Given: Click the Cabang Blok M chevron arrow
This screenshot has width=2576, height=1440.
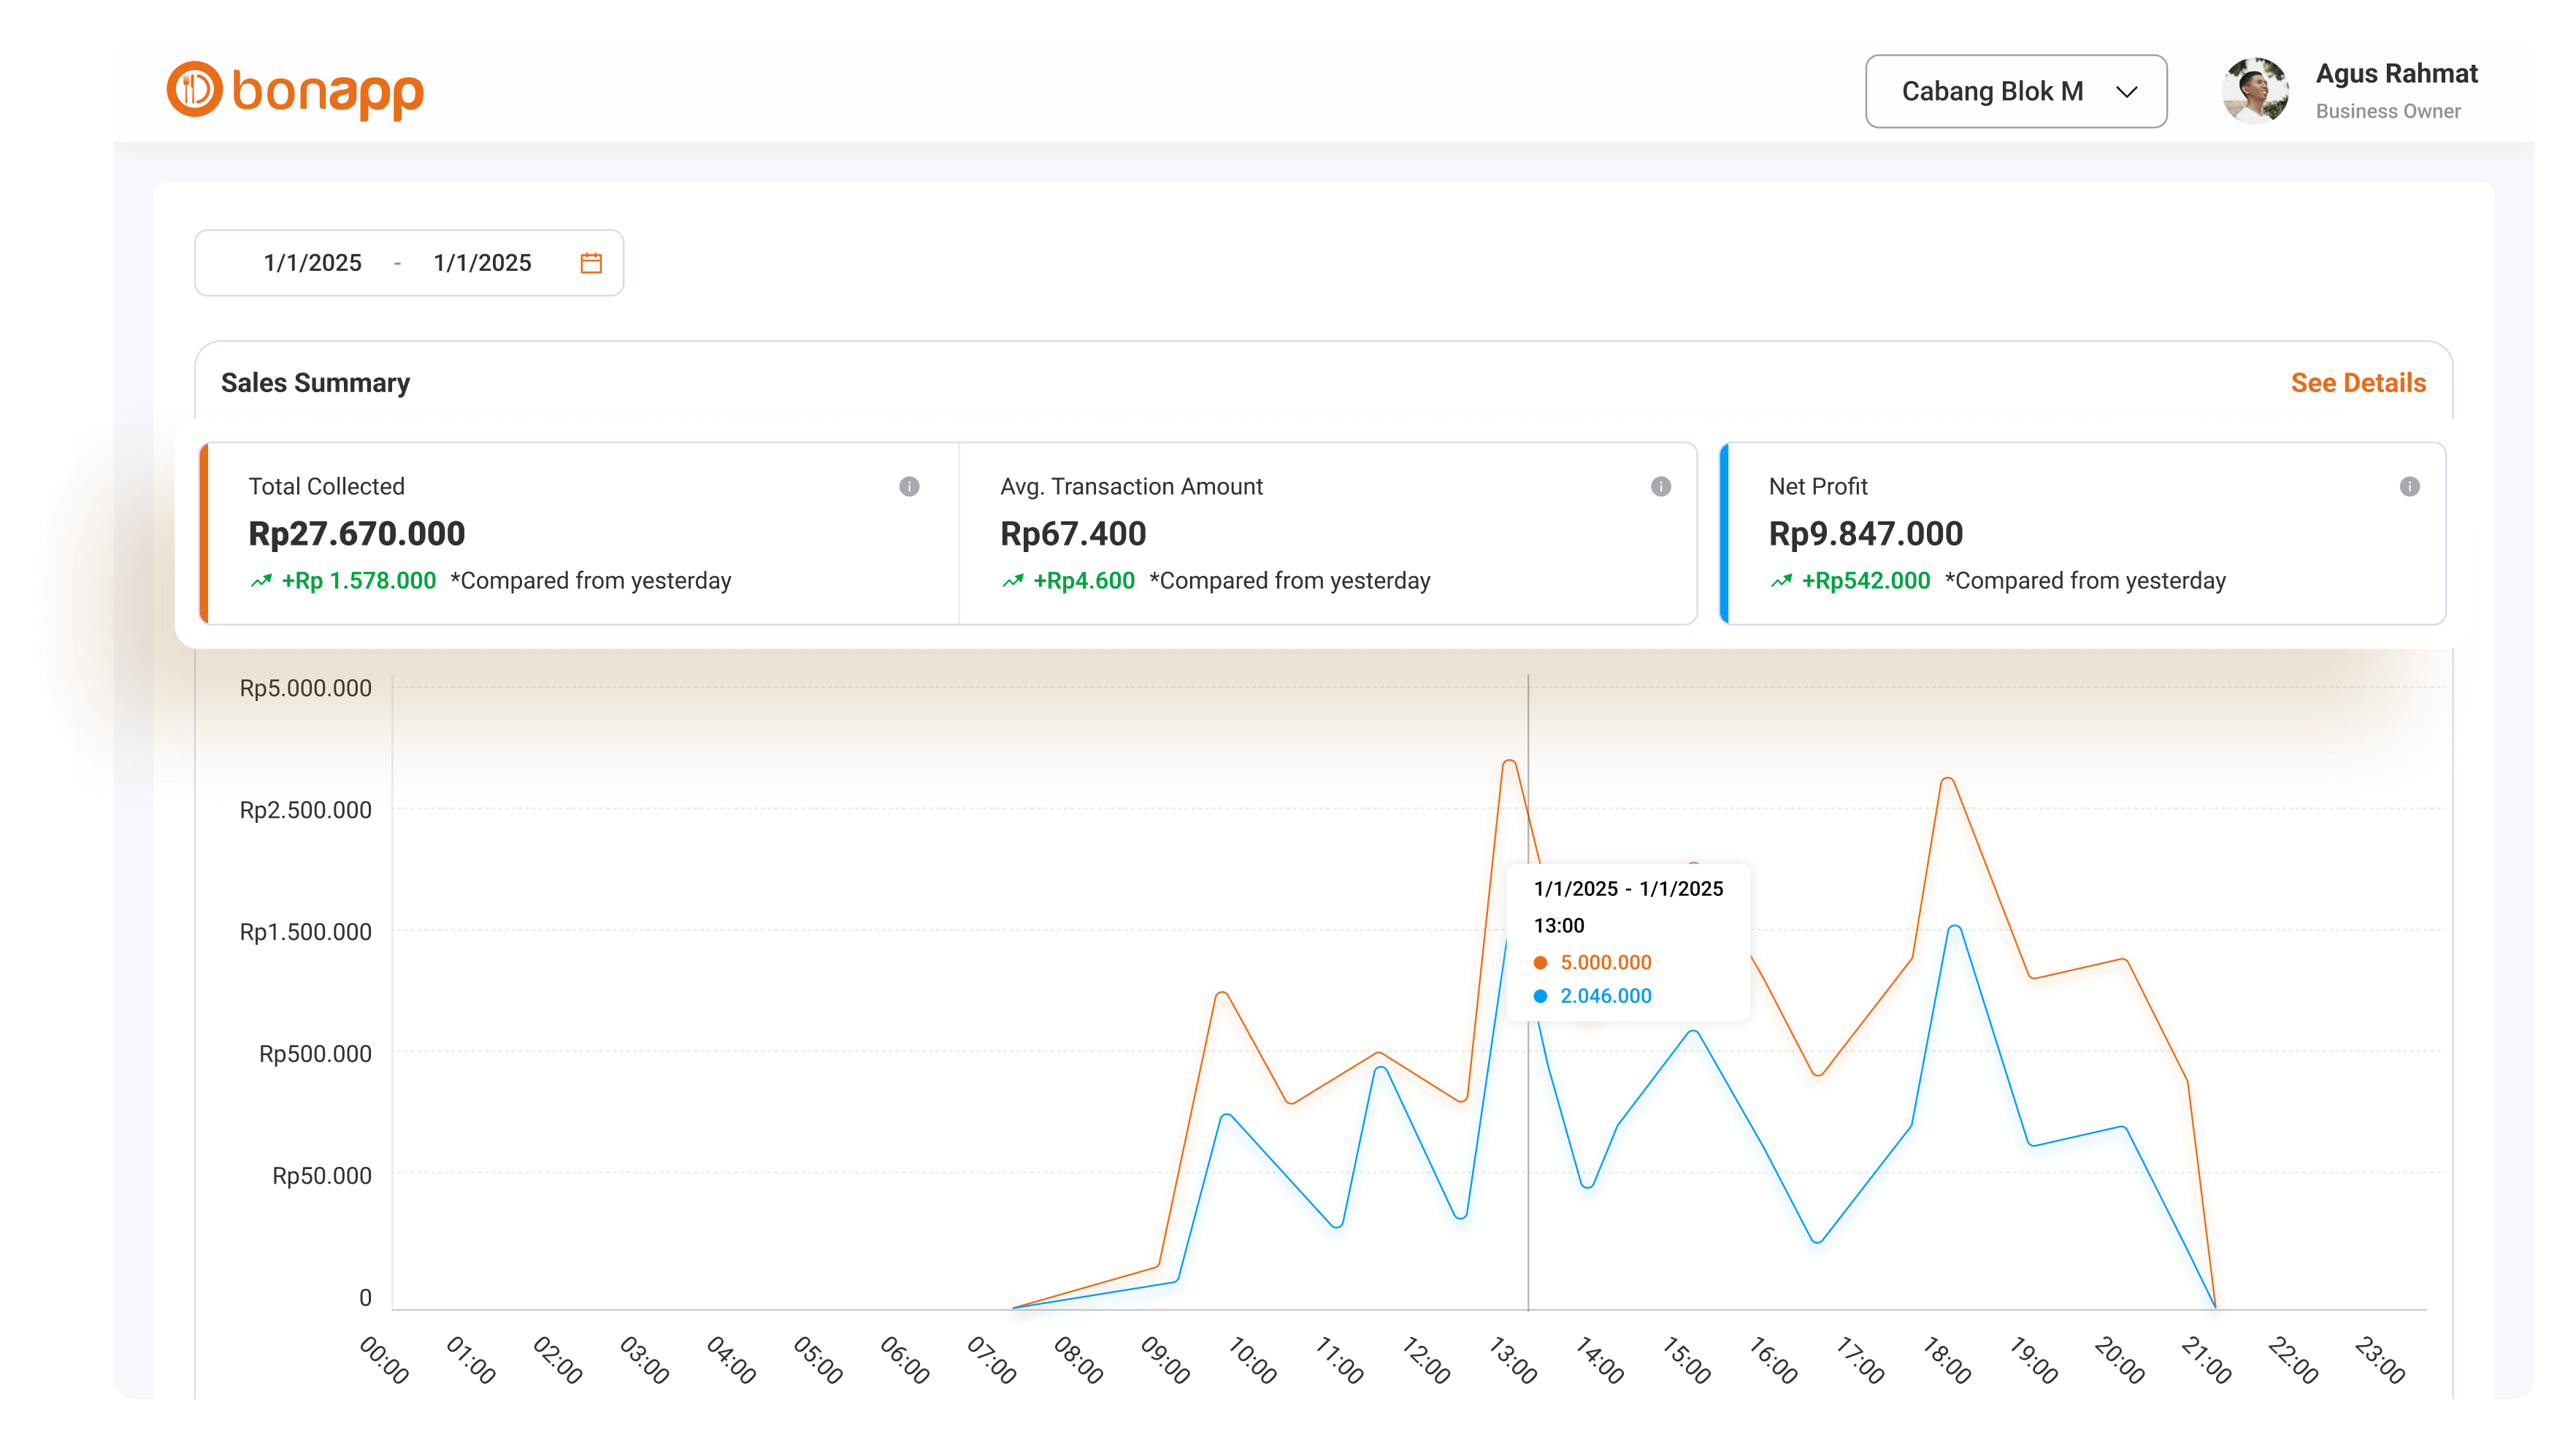Looking at the screenshot, I should pyautogui.click(x=2127, y=92).
